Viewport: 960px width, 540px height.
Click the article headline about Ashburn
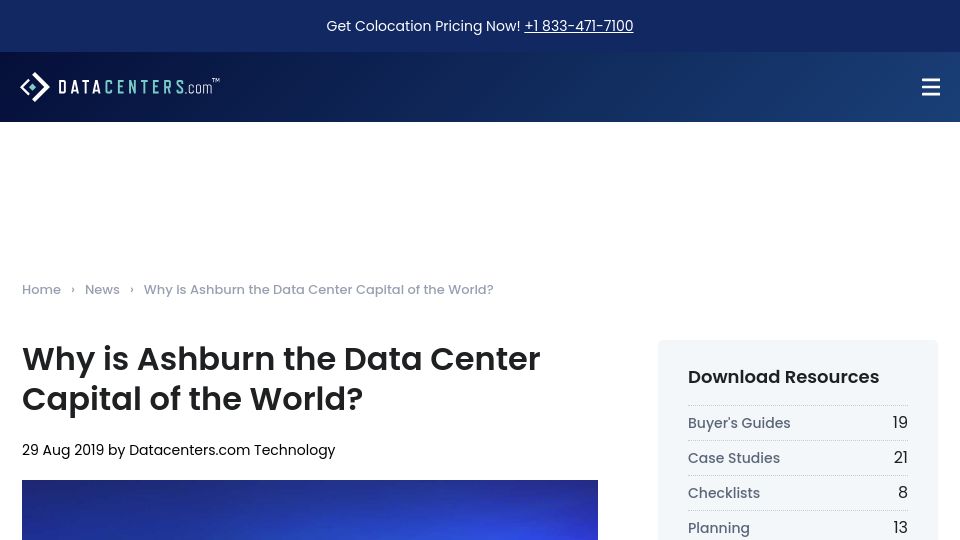[281, 379]
